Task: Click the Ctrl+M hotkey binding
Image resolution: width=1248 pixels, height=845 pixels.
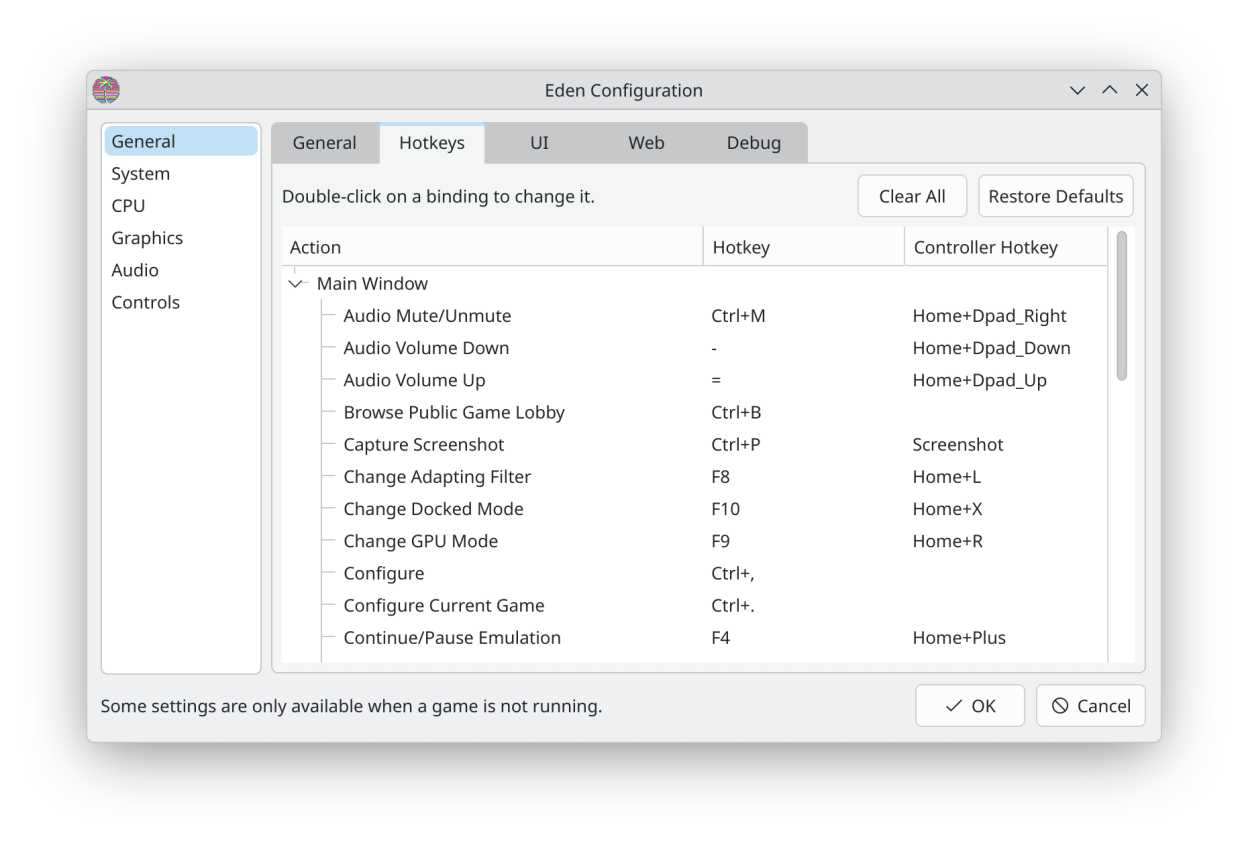Action: pyautogui.click(x=738, y=316)
